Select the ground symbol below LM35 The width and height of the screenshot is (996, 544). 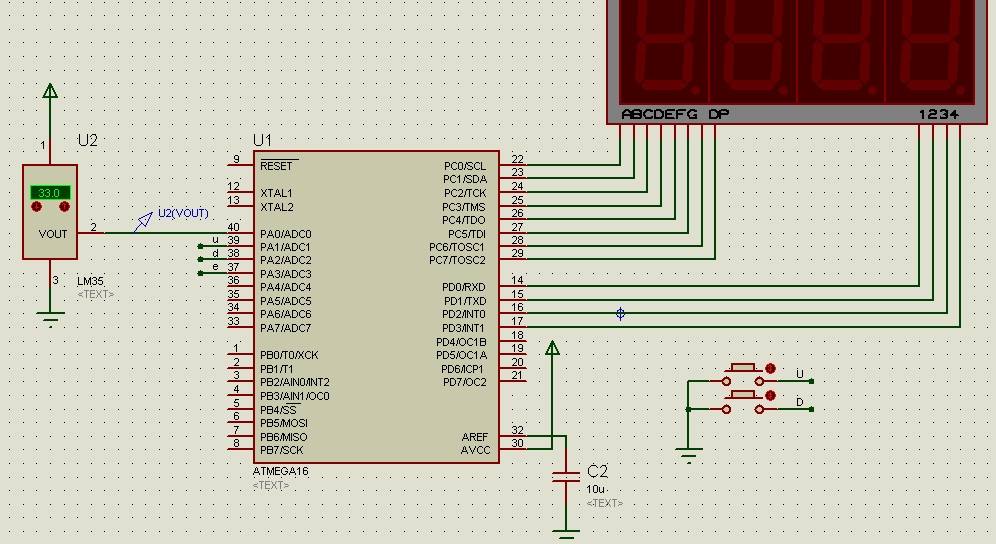(x=50, y=318)
